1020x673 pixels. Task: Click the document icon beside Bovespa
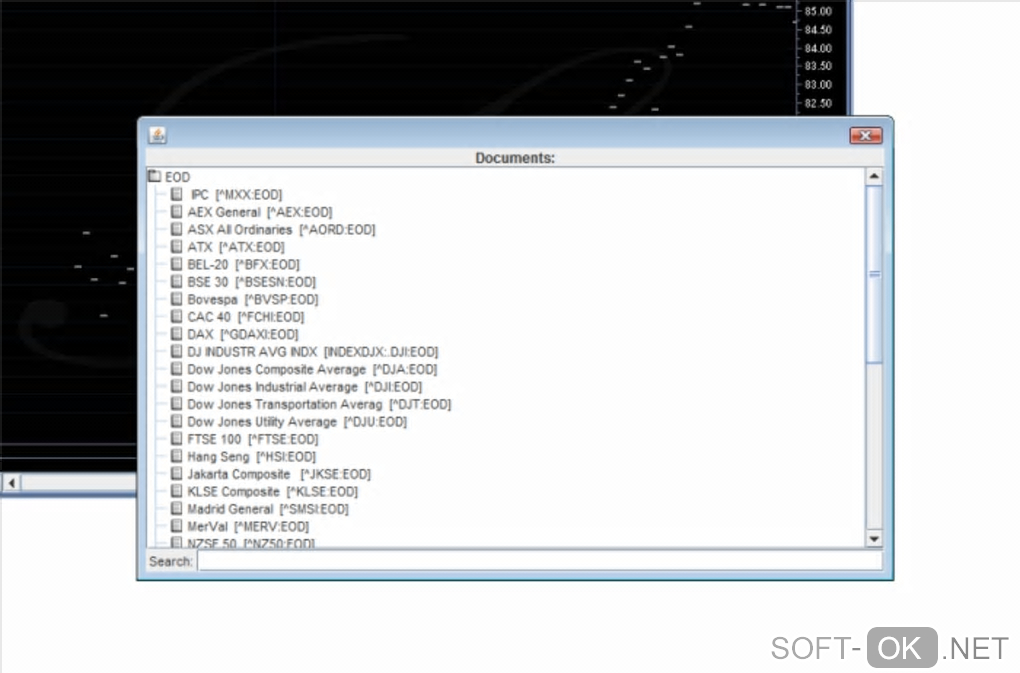(176, 299)
